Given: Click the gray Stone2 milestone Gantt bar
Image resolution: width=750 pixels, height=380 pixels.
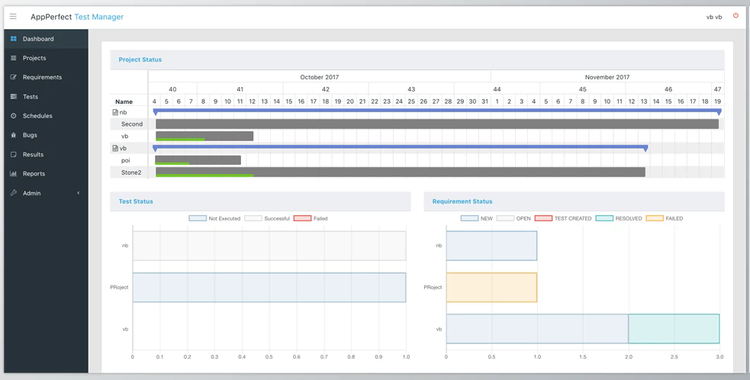Looking at the screenshot, I should coord(400,171).
